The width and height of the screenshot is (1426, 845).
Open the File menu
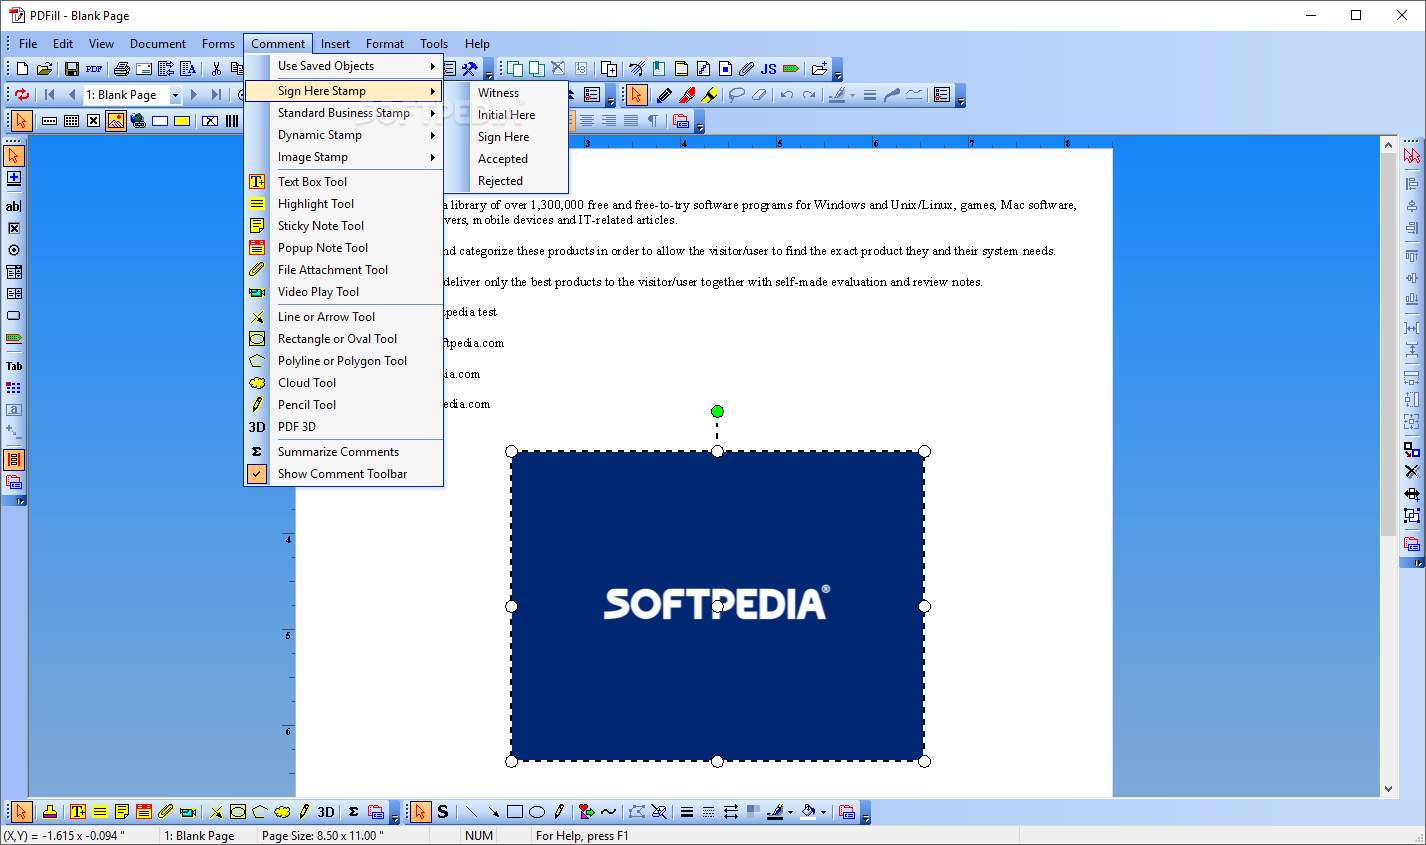click(x=28, y=44)
